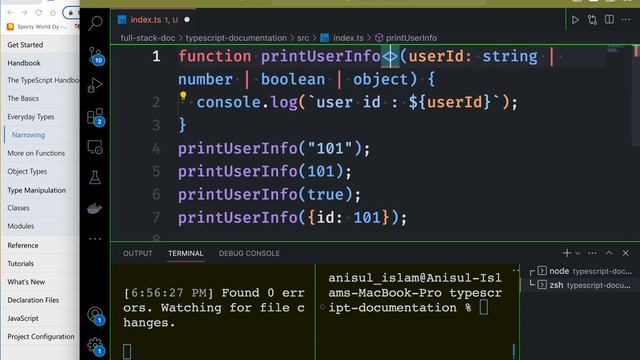The width and height of the screenshot is (640, 360).
Task: Show additional views ellipsis in activity bar
Action: click(x=95, y=239)
